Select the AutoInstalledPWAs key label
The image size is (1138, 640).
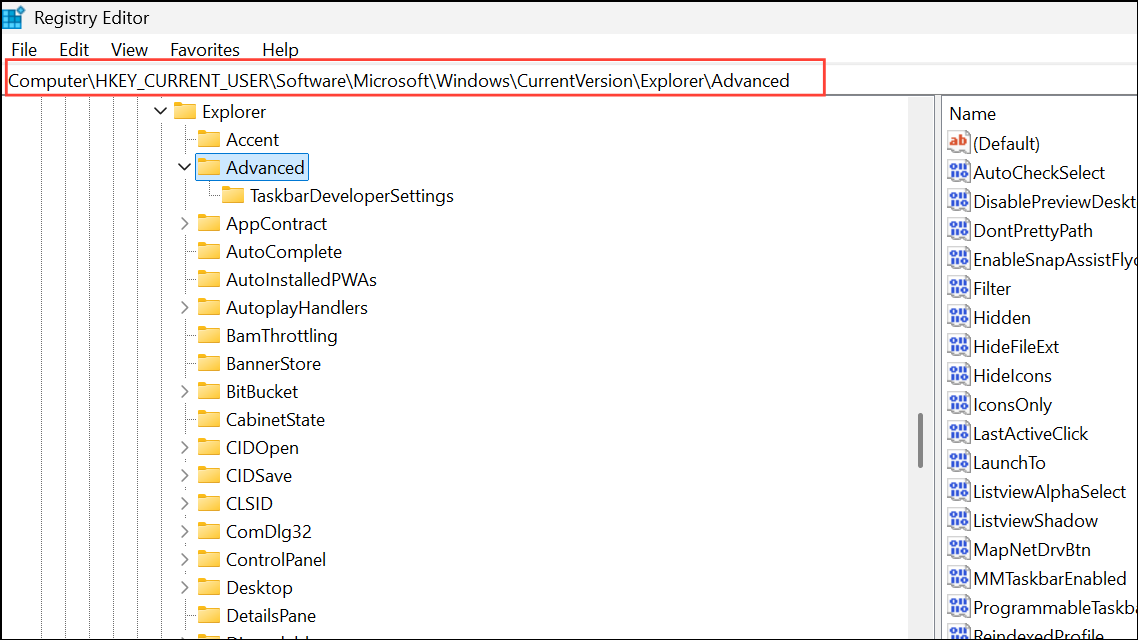click(301, 280)
